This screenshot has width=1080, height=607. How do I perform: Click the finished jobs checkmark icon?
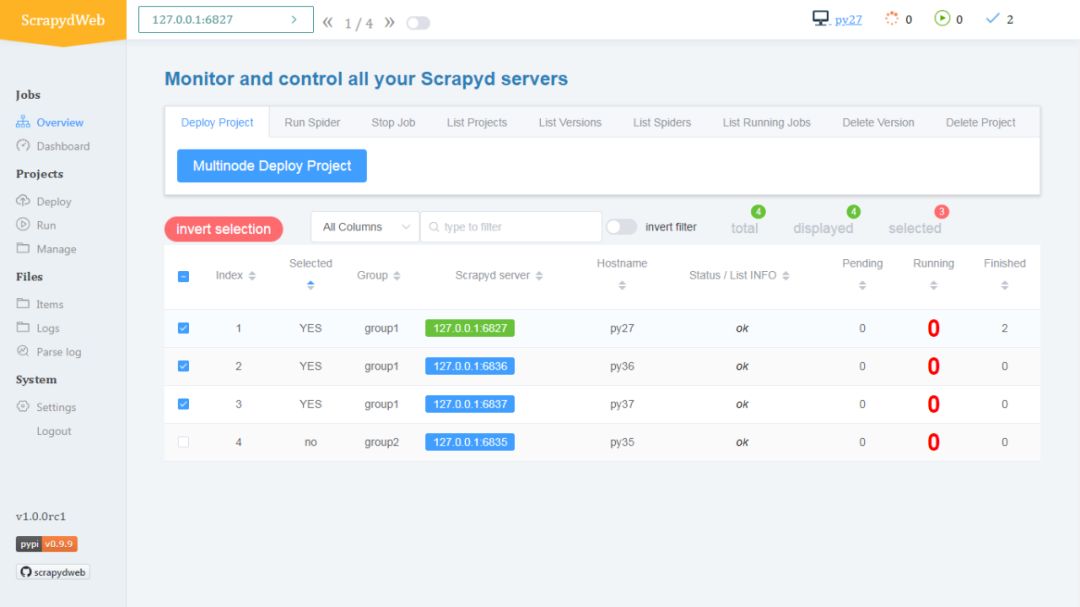[992, 19]
